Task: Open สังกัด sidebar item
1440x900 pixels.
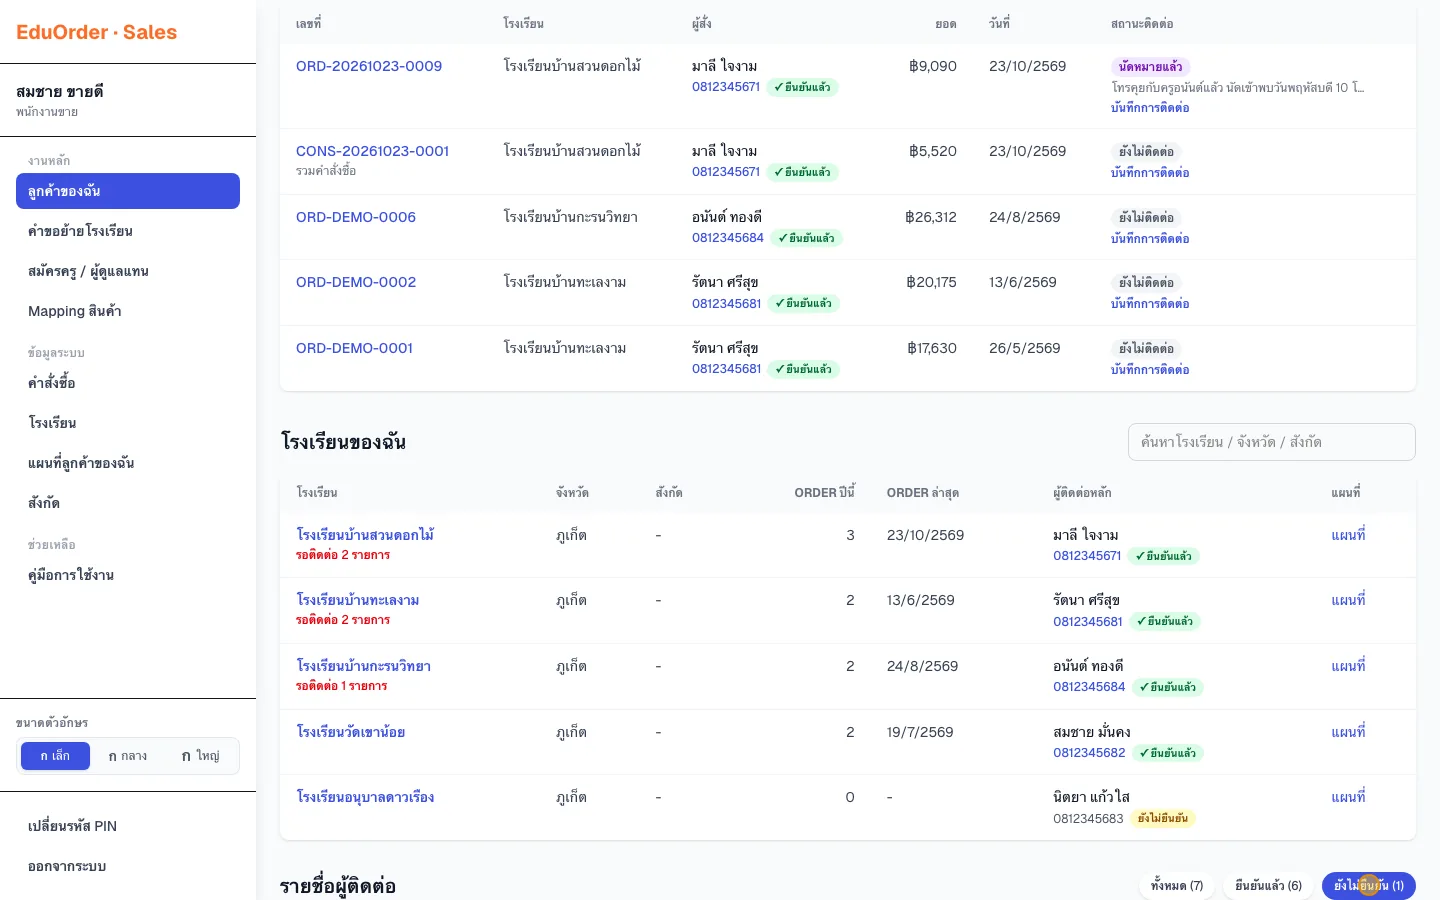Action: pyautogui.click(x=128, y=503)
